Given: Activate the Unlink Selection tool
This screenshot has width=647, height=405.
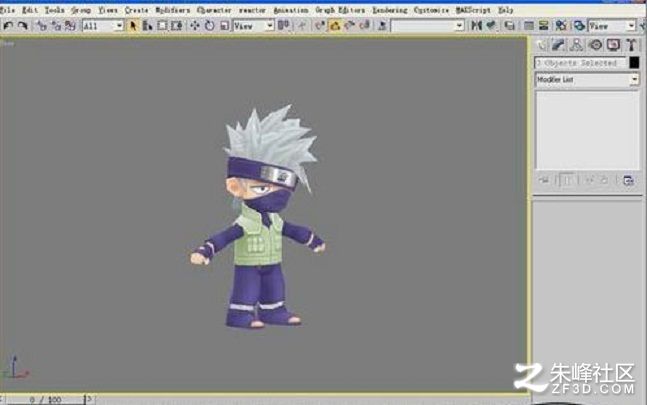Looking at the screenshot, I should [x=56, y=26].
